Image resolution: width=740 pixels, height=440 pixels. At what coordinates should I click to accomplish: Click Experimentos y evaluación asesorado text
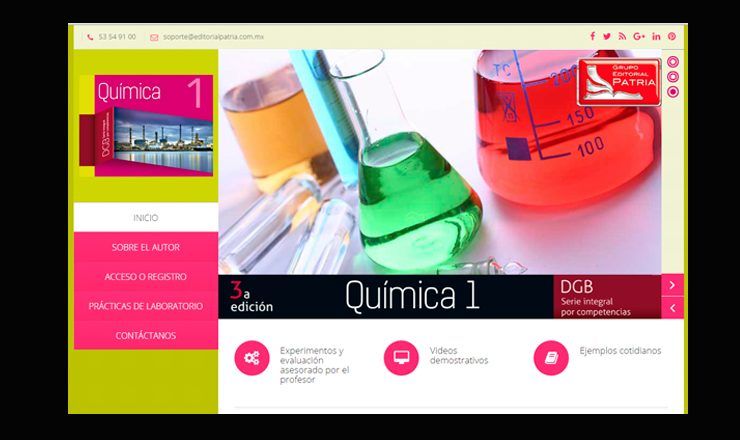pyautogui.click(x=314, y=365)
